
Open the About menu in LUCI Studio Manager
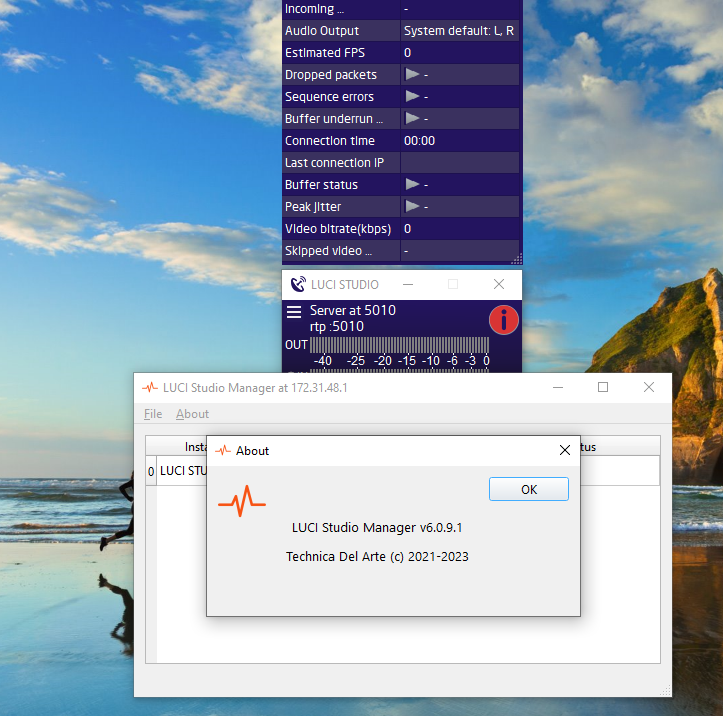click(x=192, y=414)
